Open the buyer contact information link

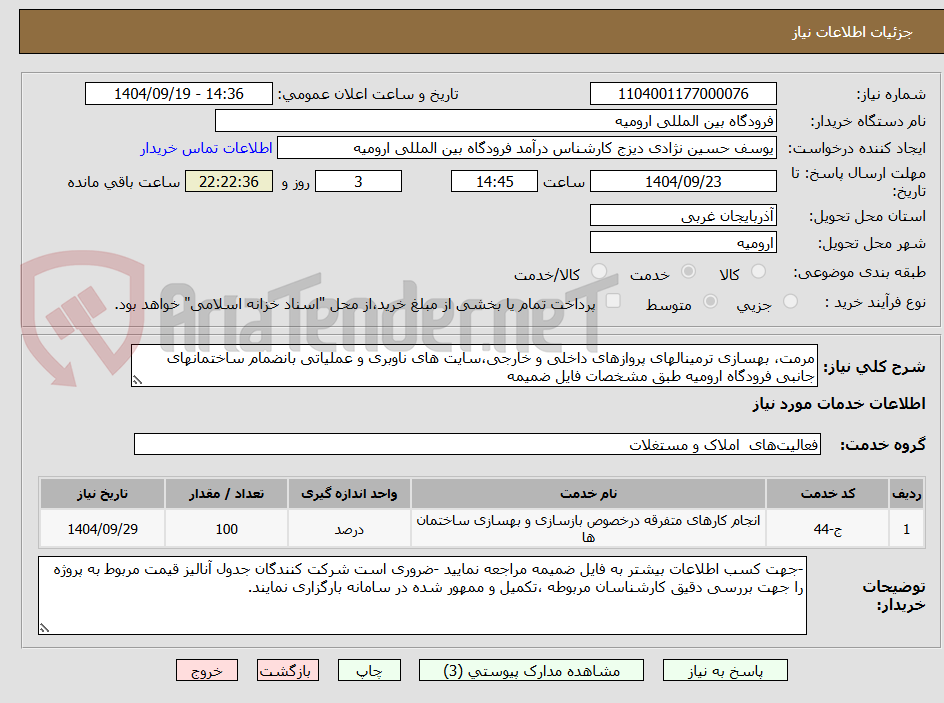tap(206, 148)
